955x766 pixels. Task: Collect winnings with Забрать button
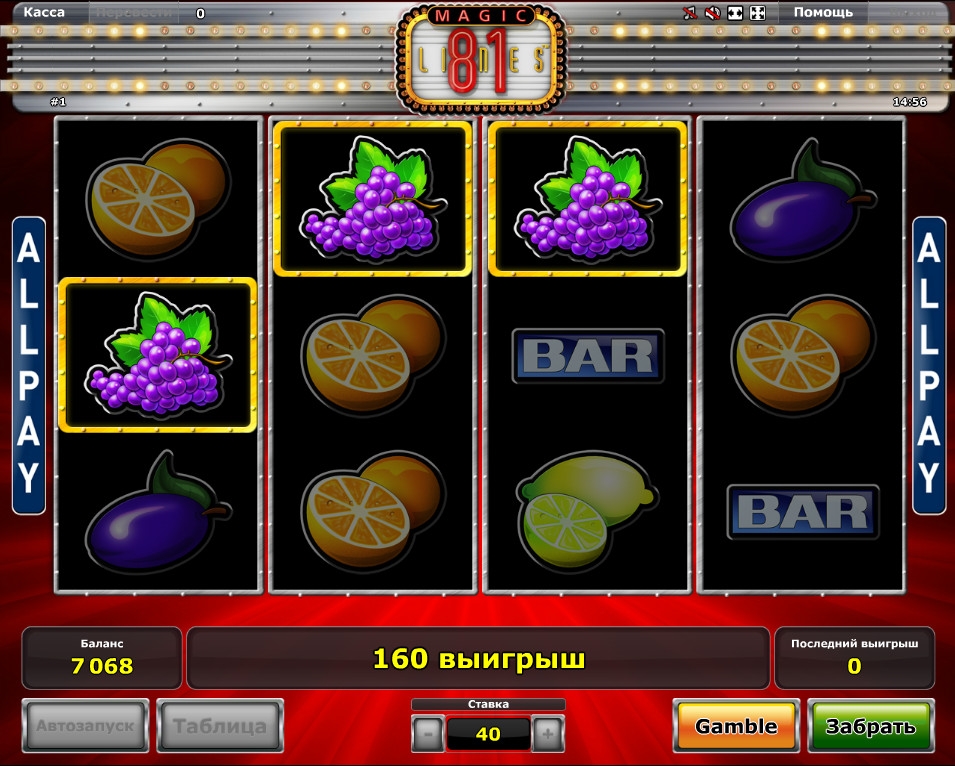click(870, 726)
